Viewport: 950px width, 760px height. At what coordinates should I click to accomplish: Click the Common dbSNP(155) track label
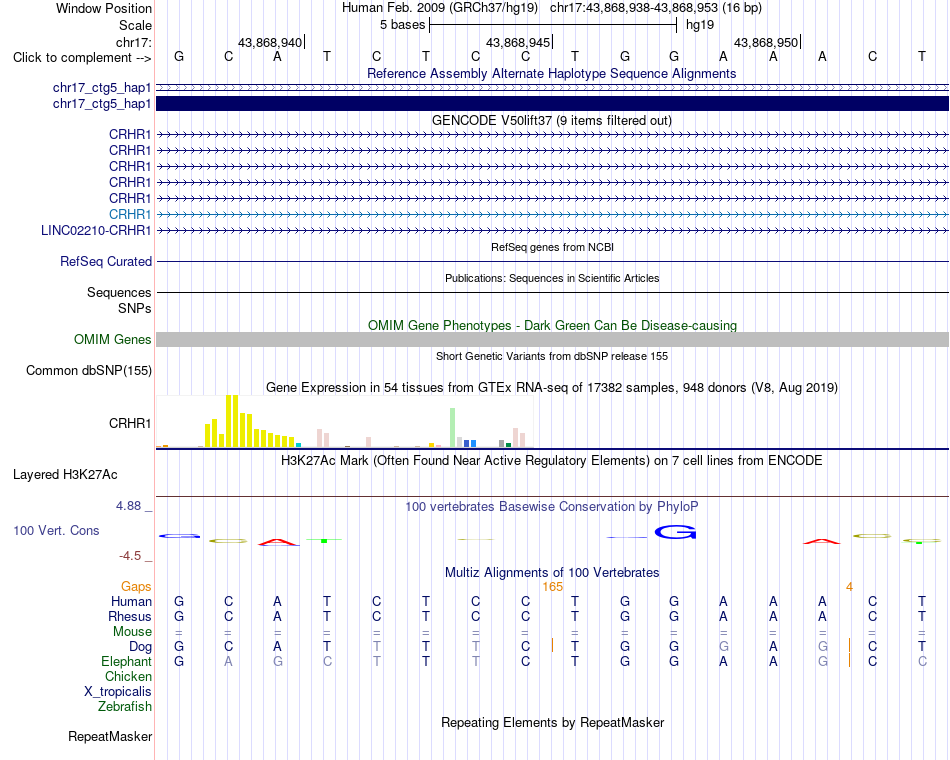point(88,370)
